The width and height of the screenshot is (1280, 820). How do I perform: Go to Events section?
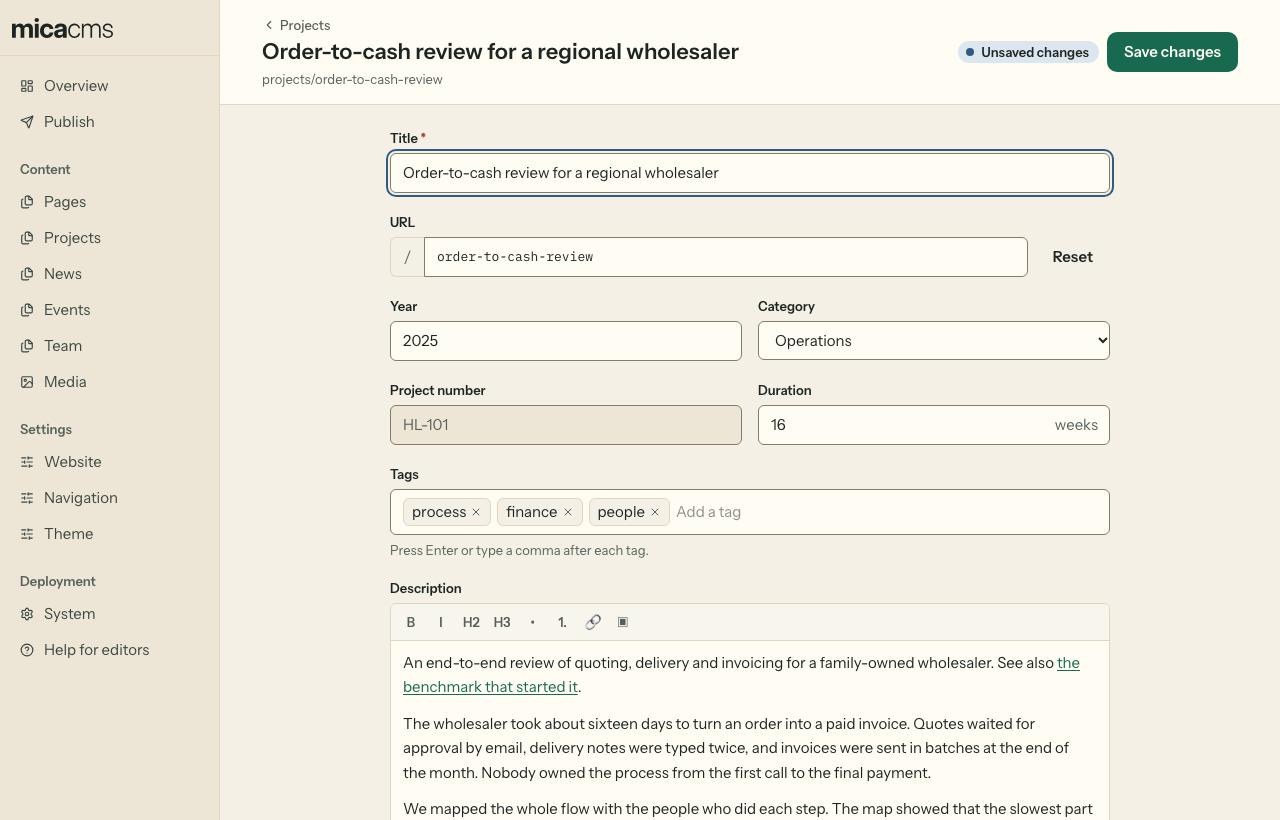110,310
